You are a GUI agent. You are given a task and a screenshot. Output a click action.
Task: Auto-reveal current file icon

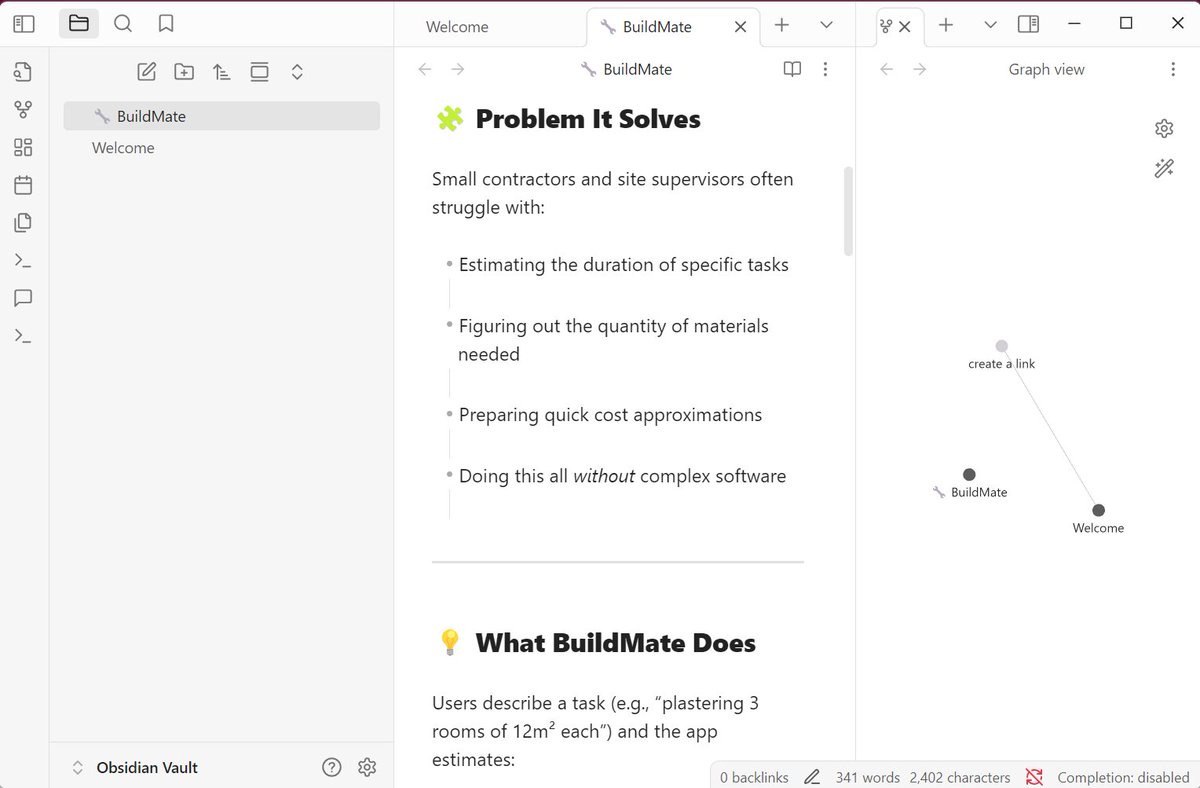point(259,71)
